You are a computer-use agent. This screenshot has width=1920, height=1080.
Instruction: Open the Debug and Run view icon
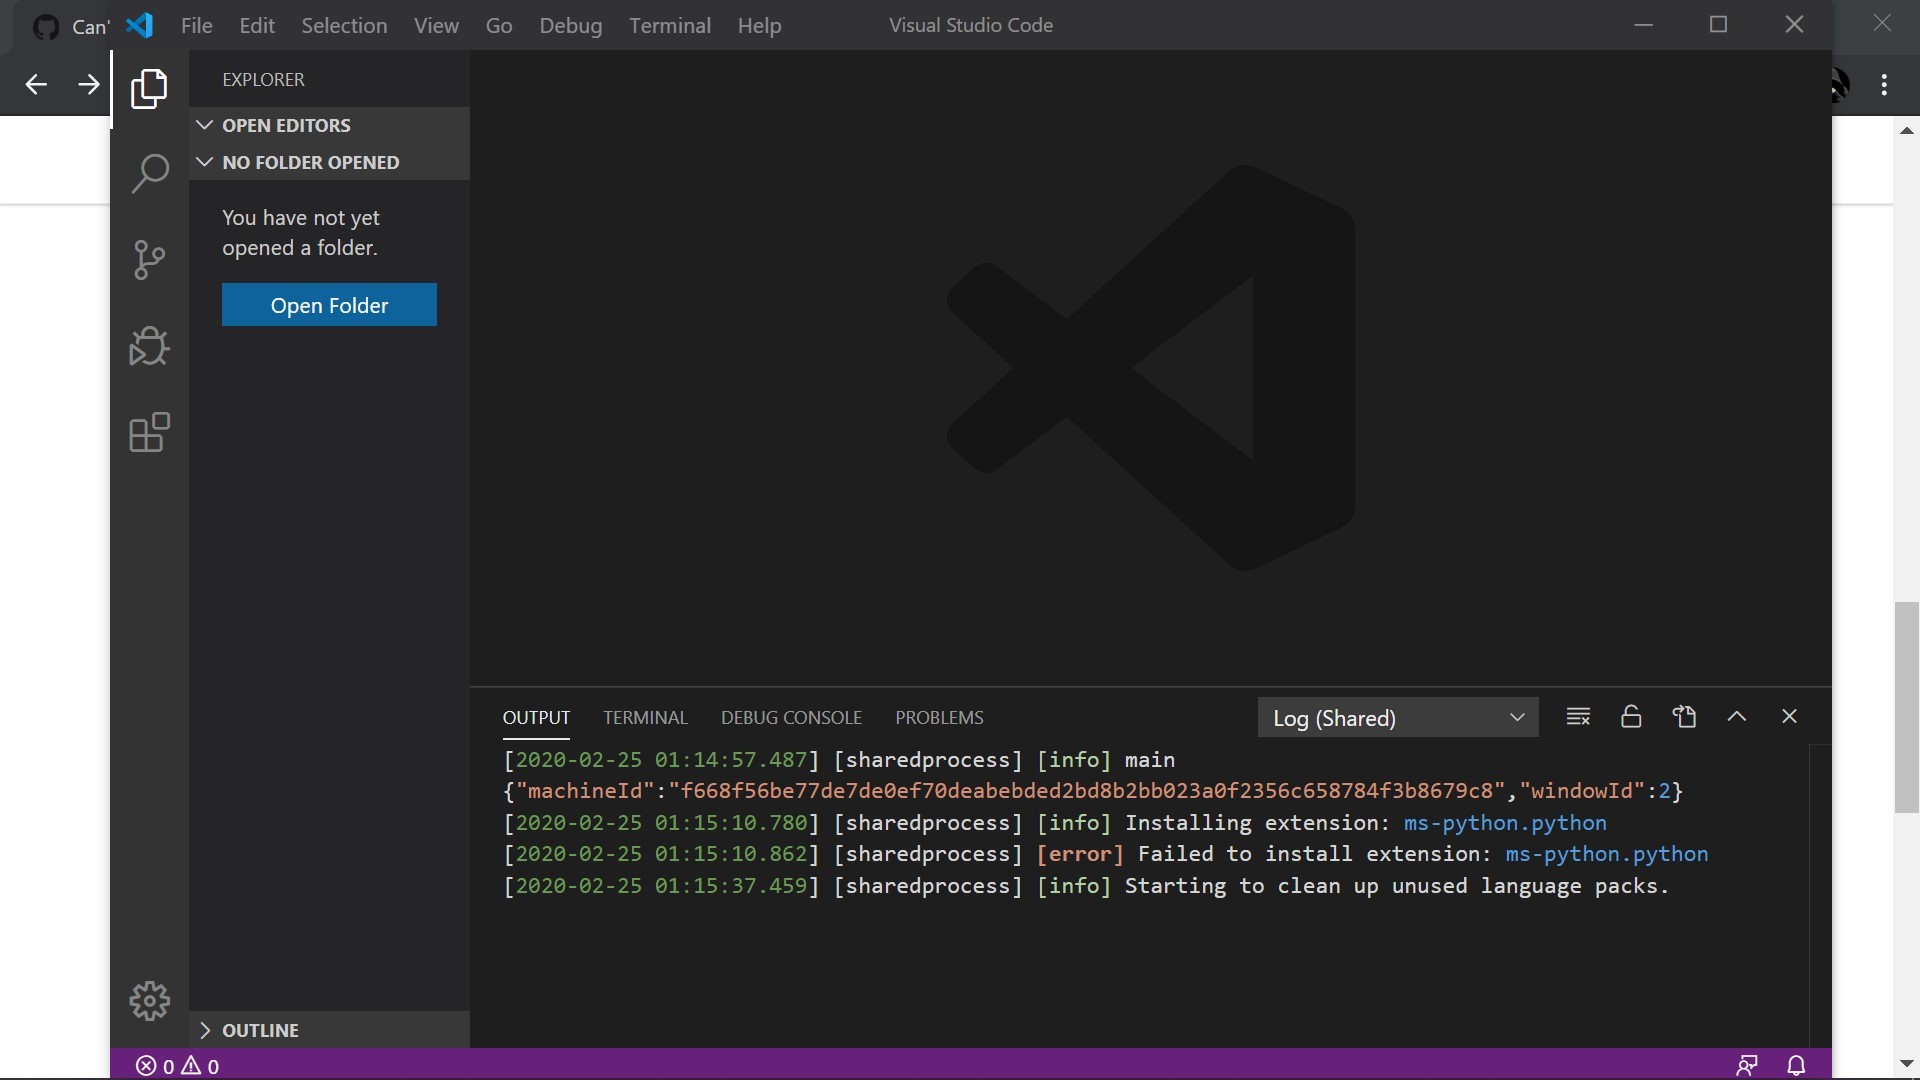149,346
